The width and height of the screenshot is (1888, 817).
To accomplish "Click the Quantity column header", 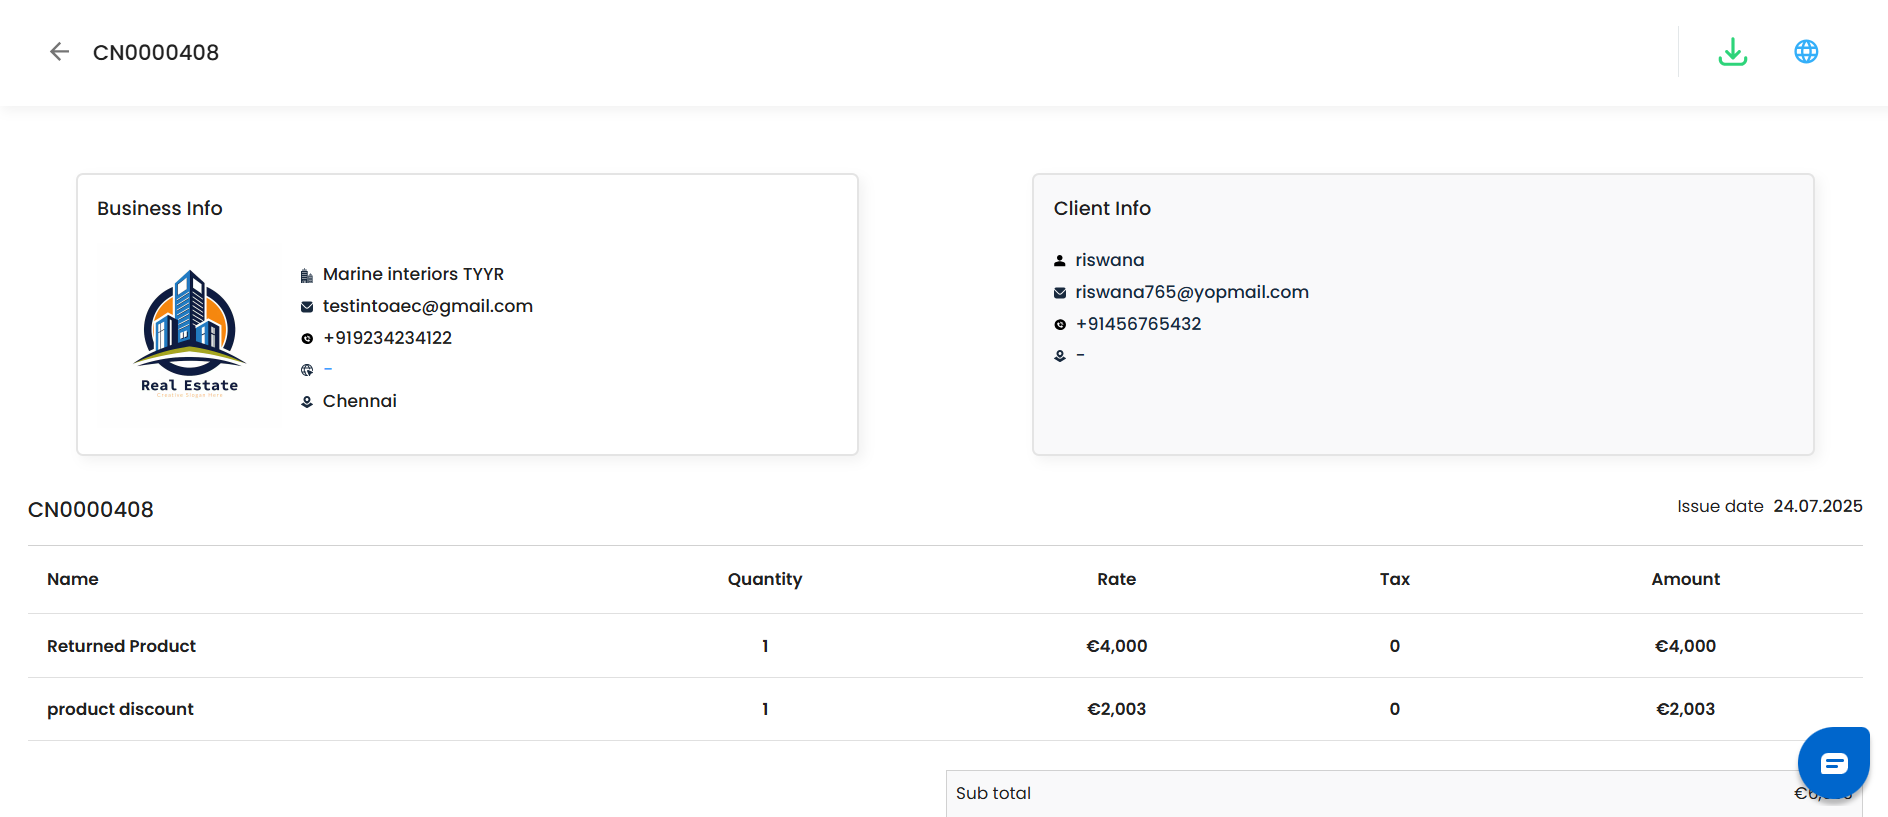I will click(x=764, y=579).
